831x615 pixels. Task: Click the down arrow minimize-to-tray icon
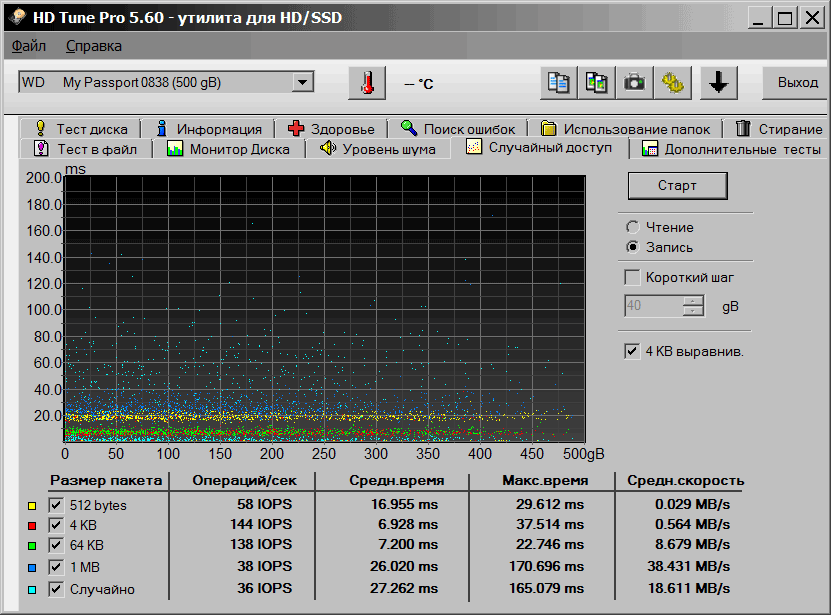[717, 83]
